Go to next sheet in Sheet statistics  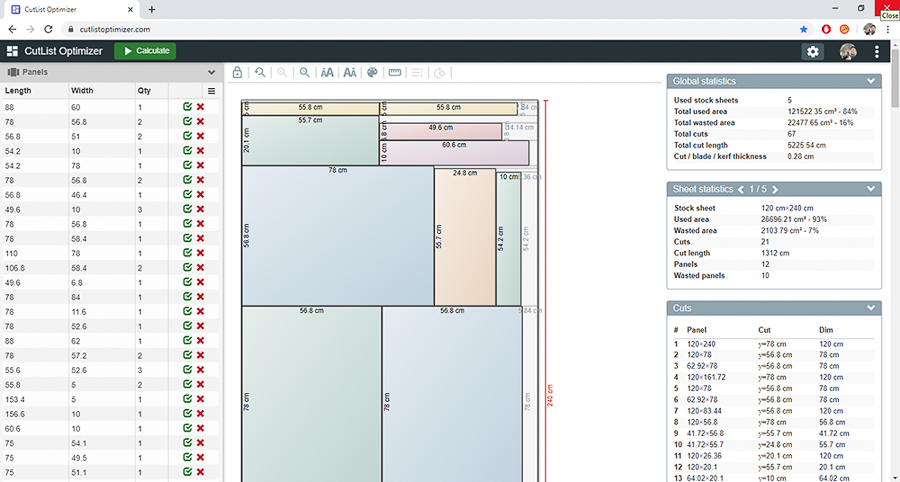(x=775, y=189)
